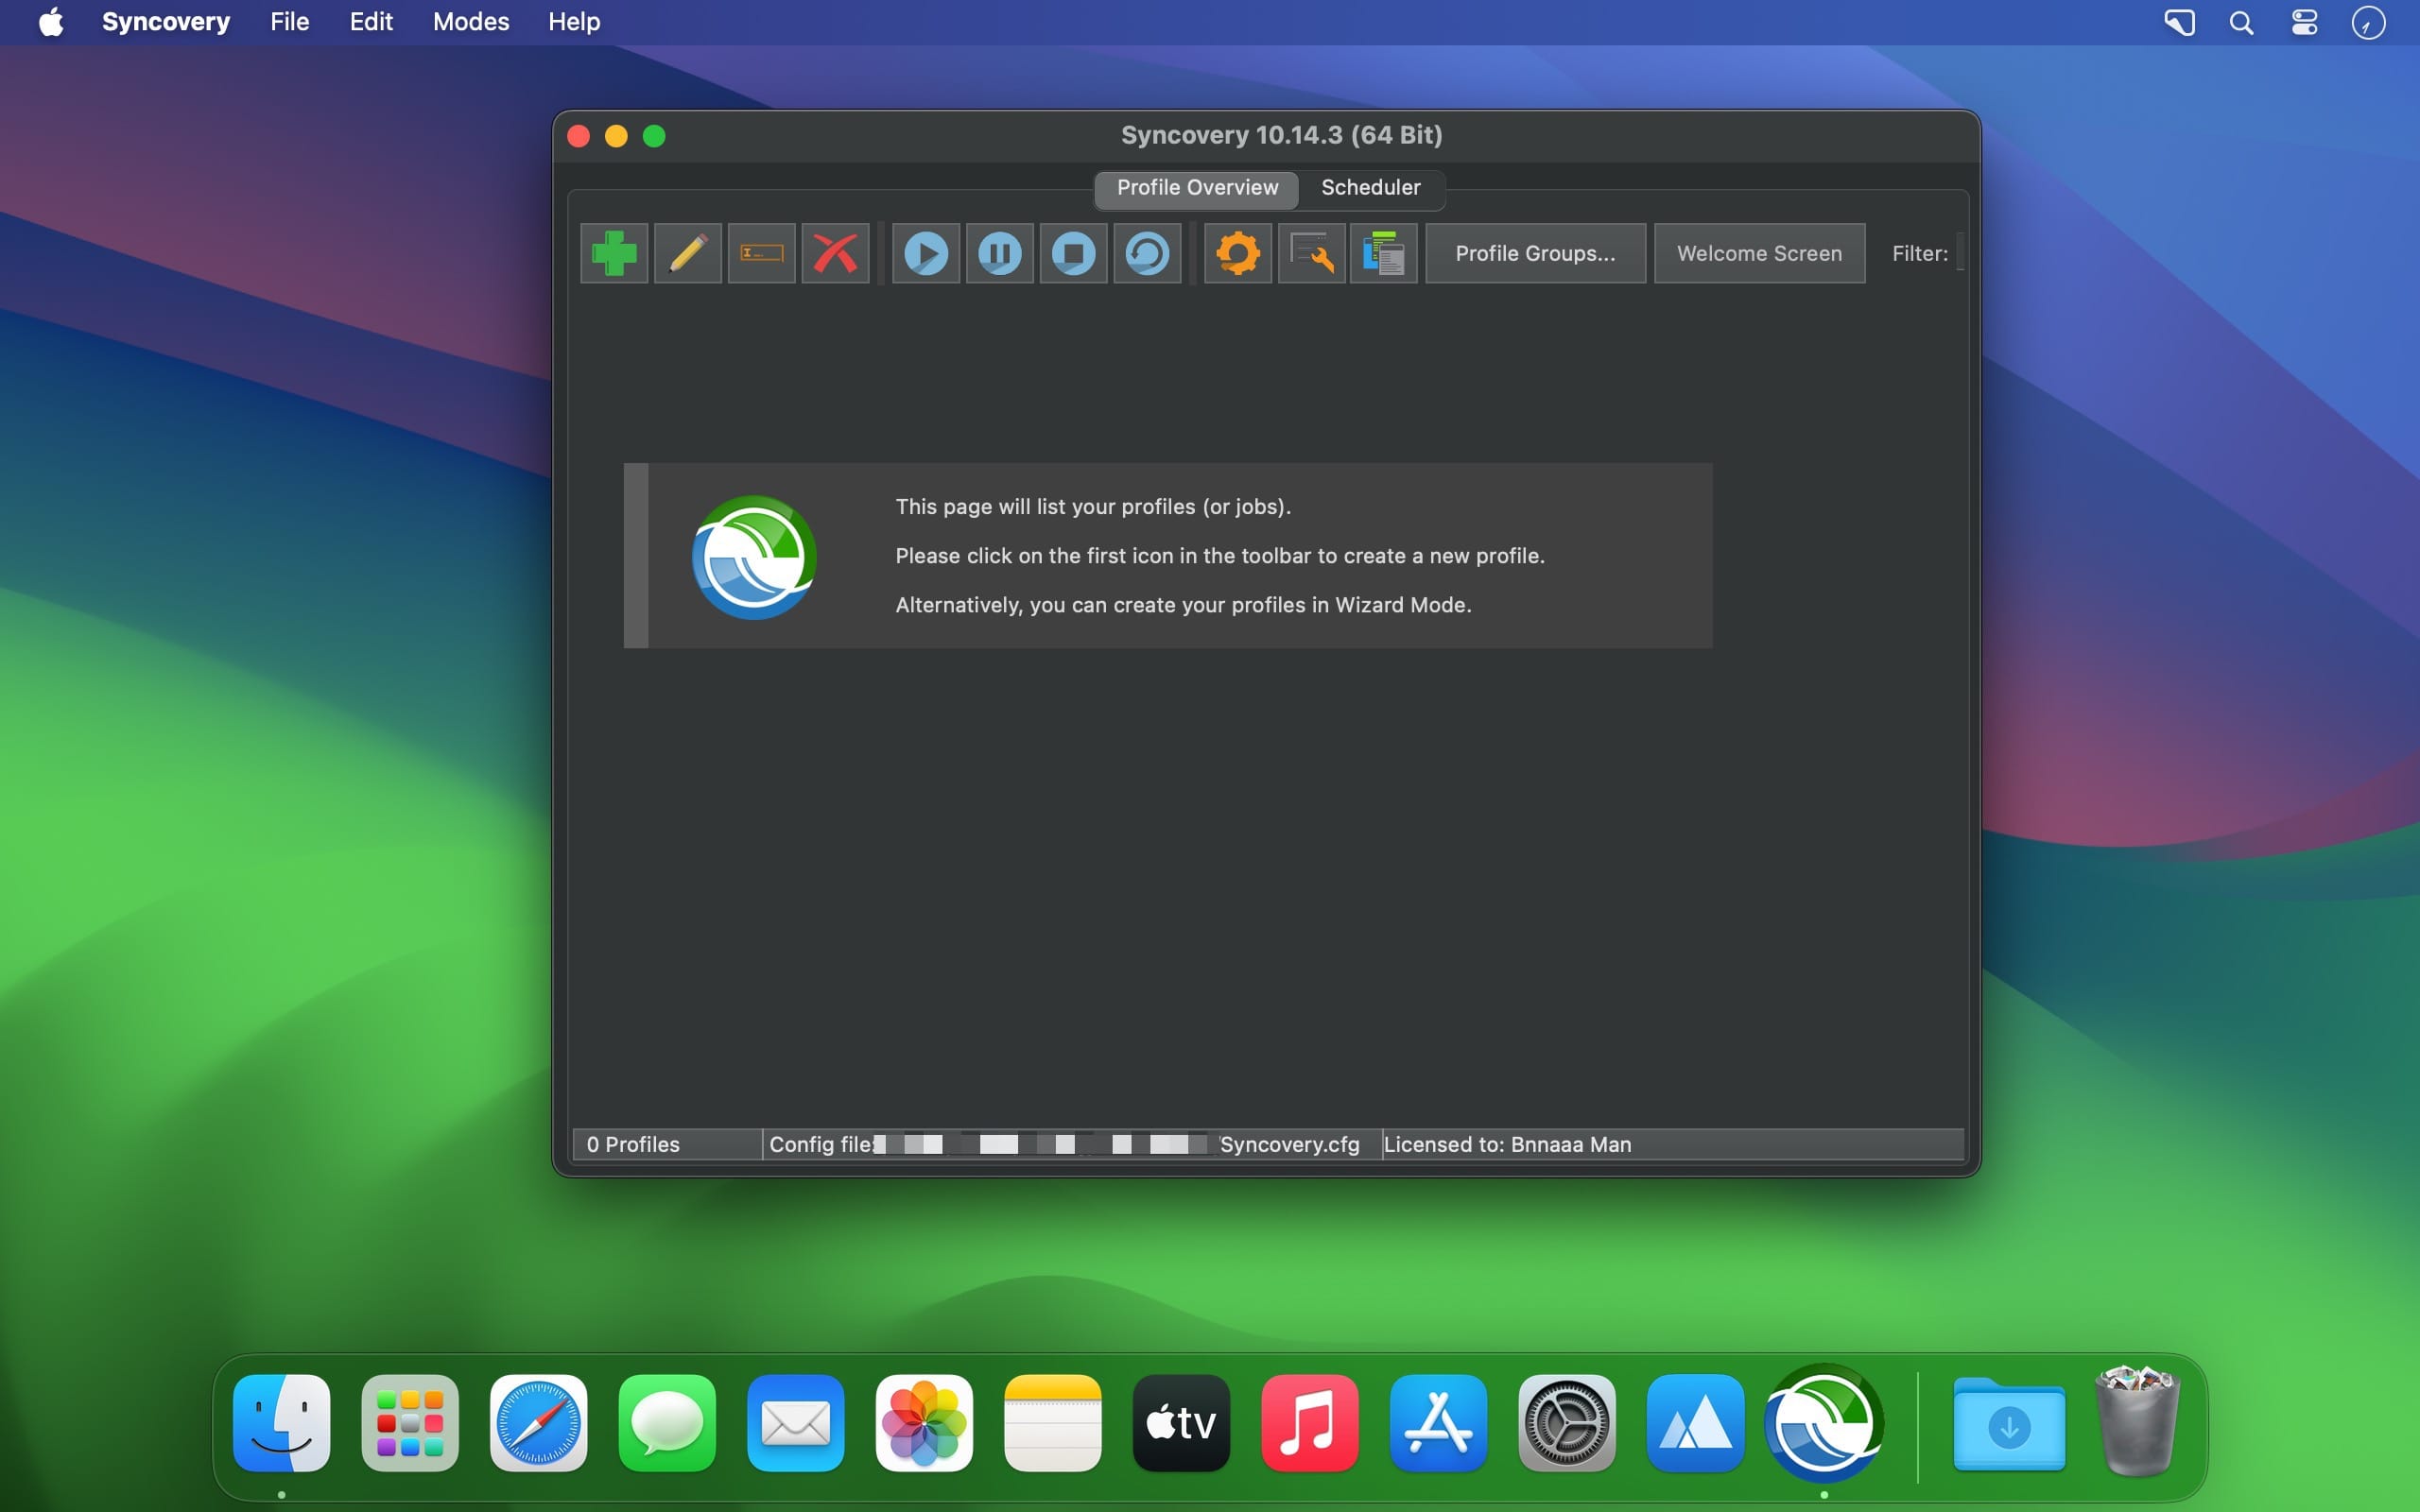This screenshot has width=2420, height=1512.
Task: Click the blue and green file list toolbar icon
Action: tap(1384, 253)
